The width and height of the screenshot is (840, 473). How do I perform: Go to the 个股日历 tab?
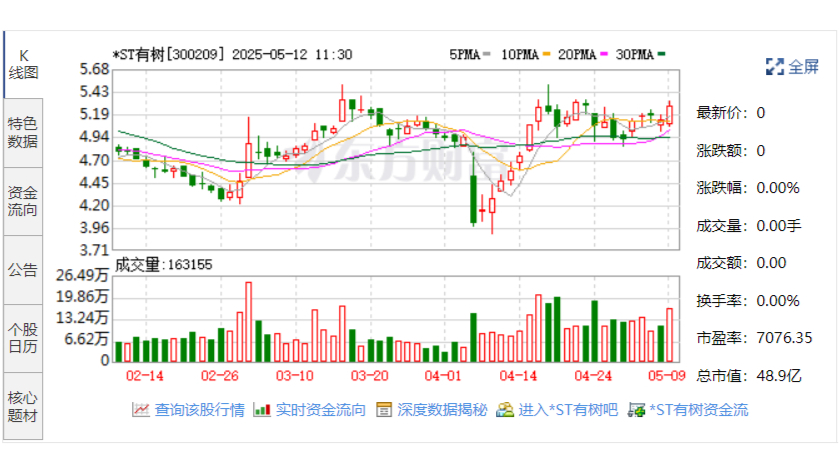point(23,338)
